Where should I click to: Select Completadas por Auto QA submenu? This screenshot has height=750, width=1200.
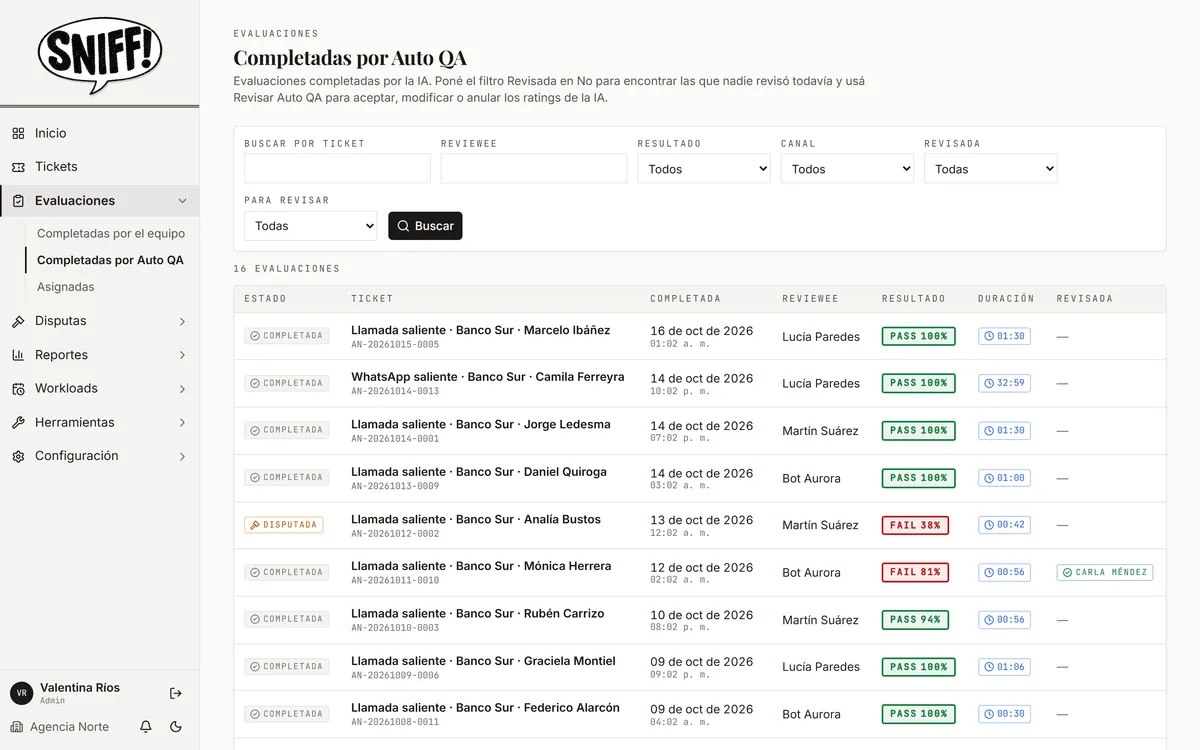(x=110, y=260)
